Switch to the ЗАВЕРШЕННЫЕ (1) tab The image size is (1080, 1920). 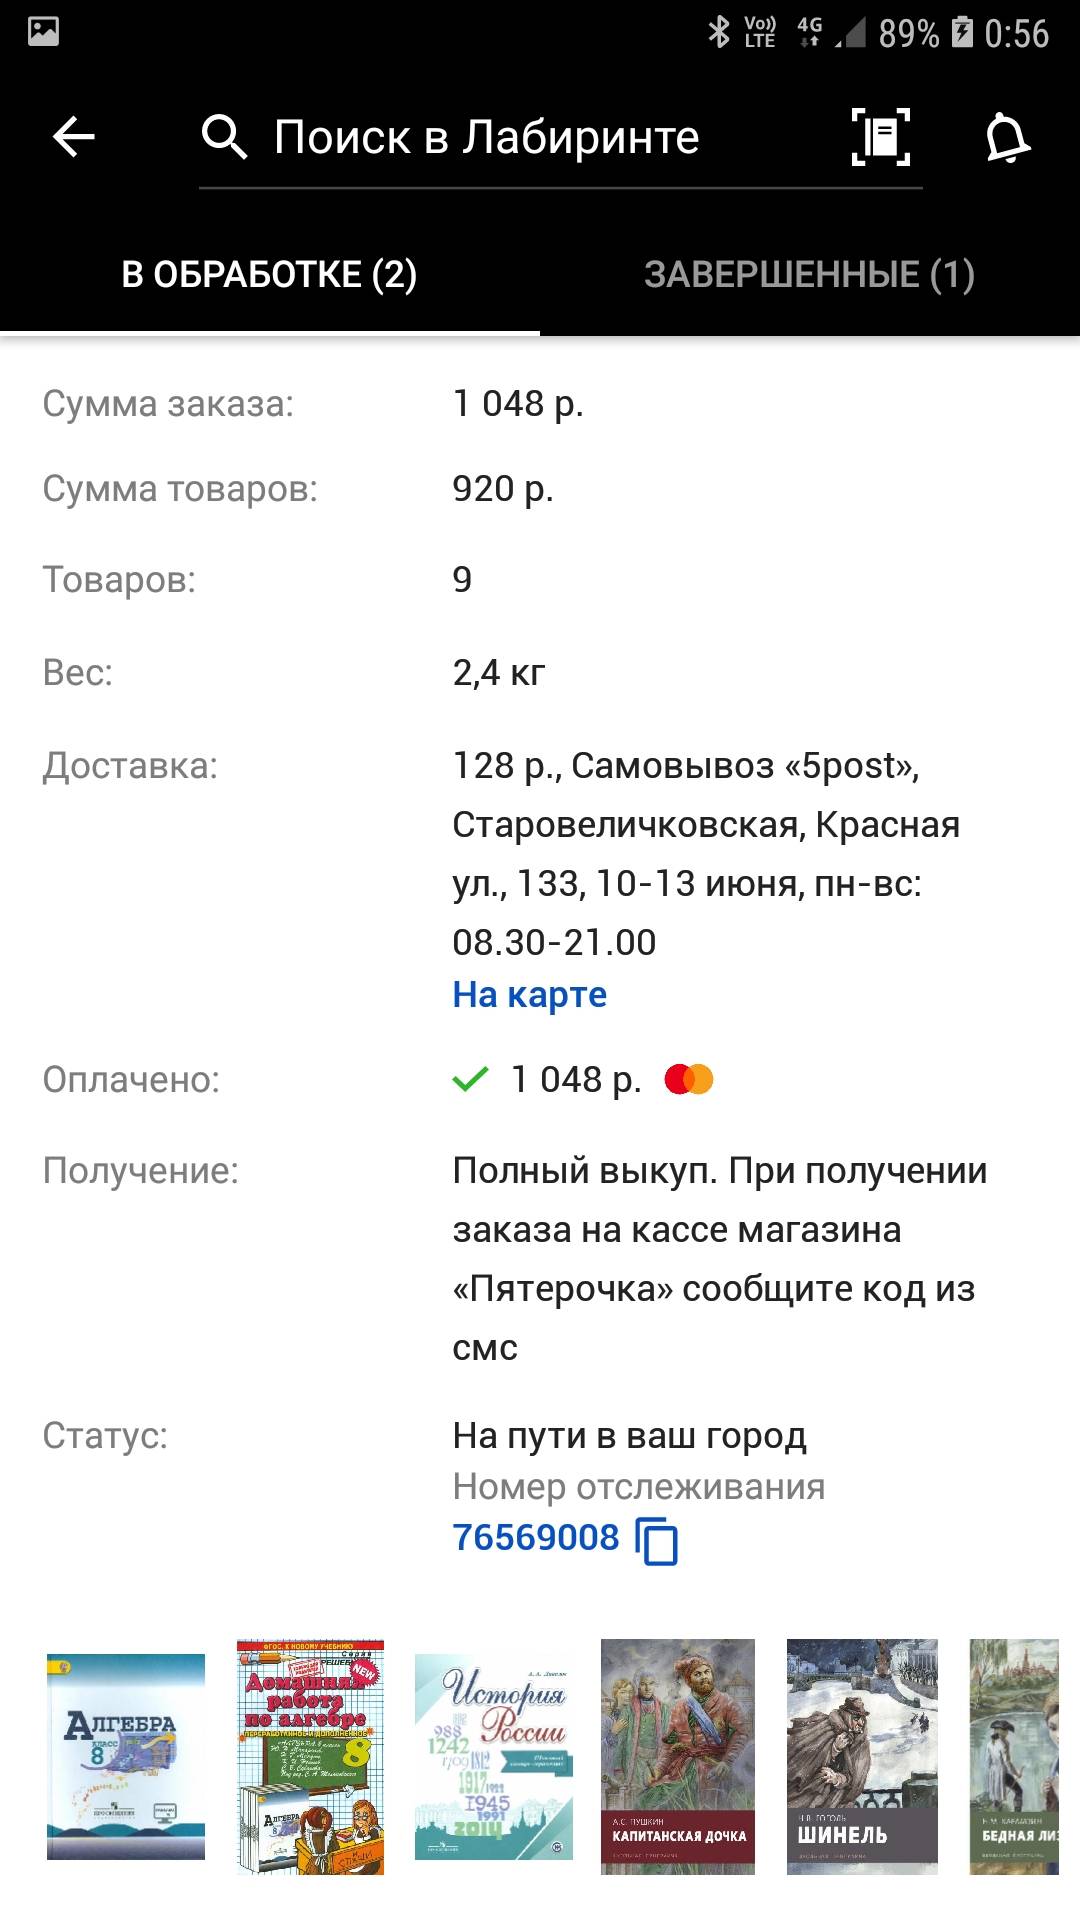tap(809, 274)
